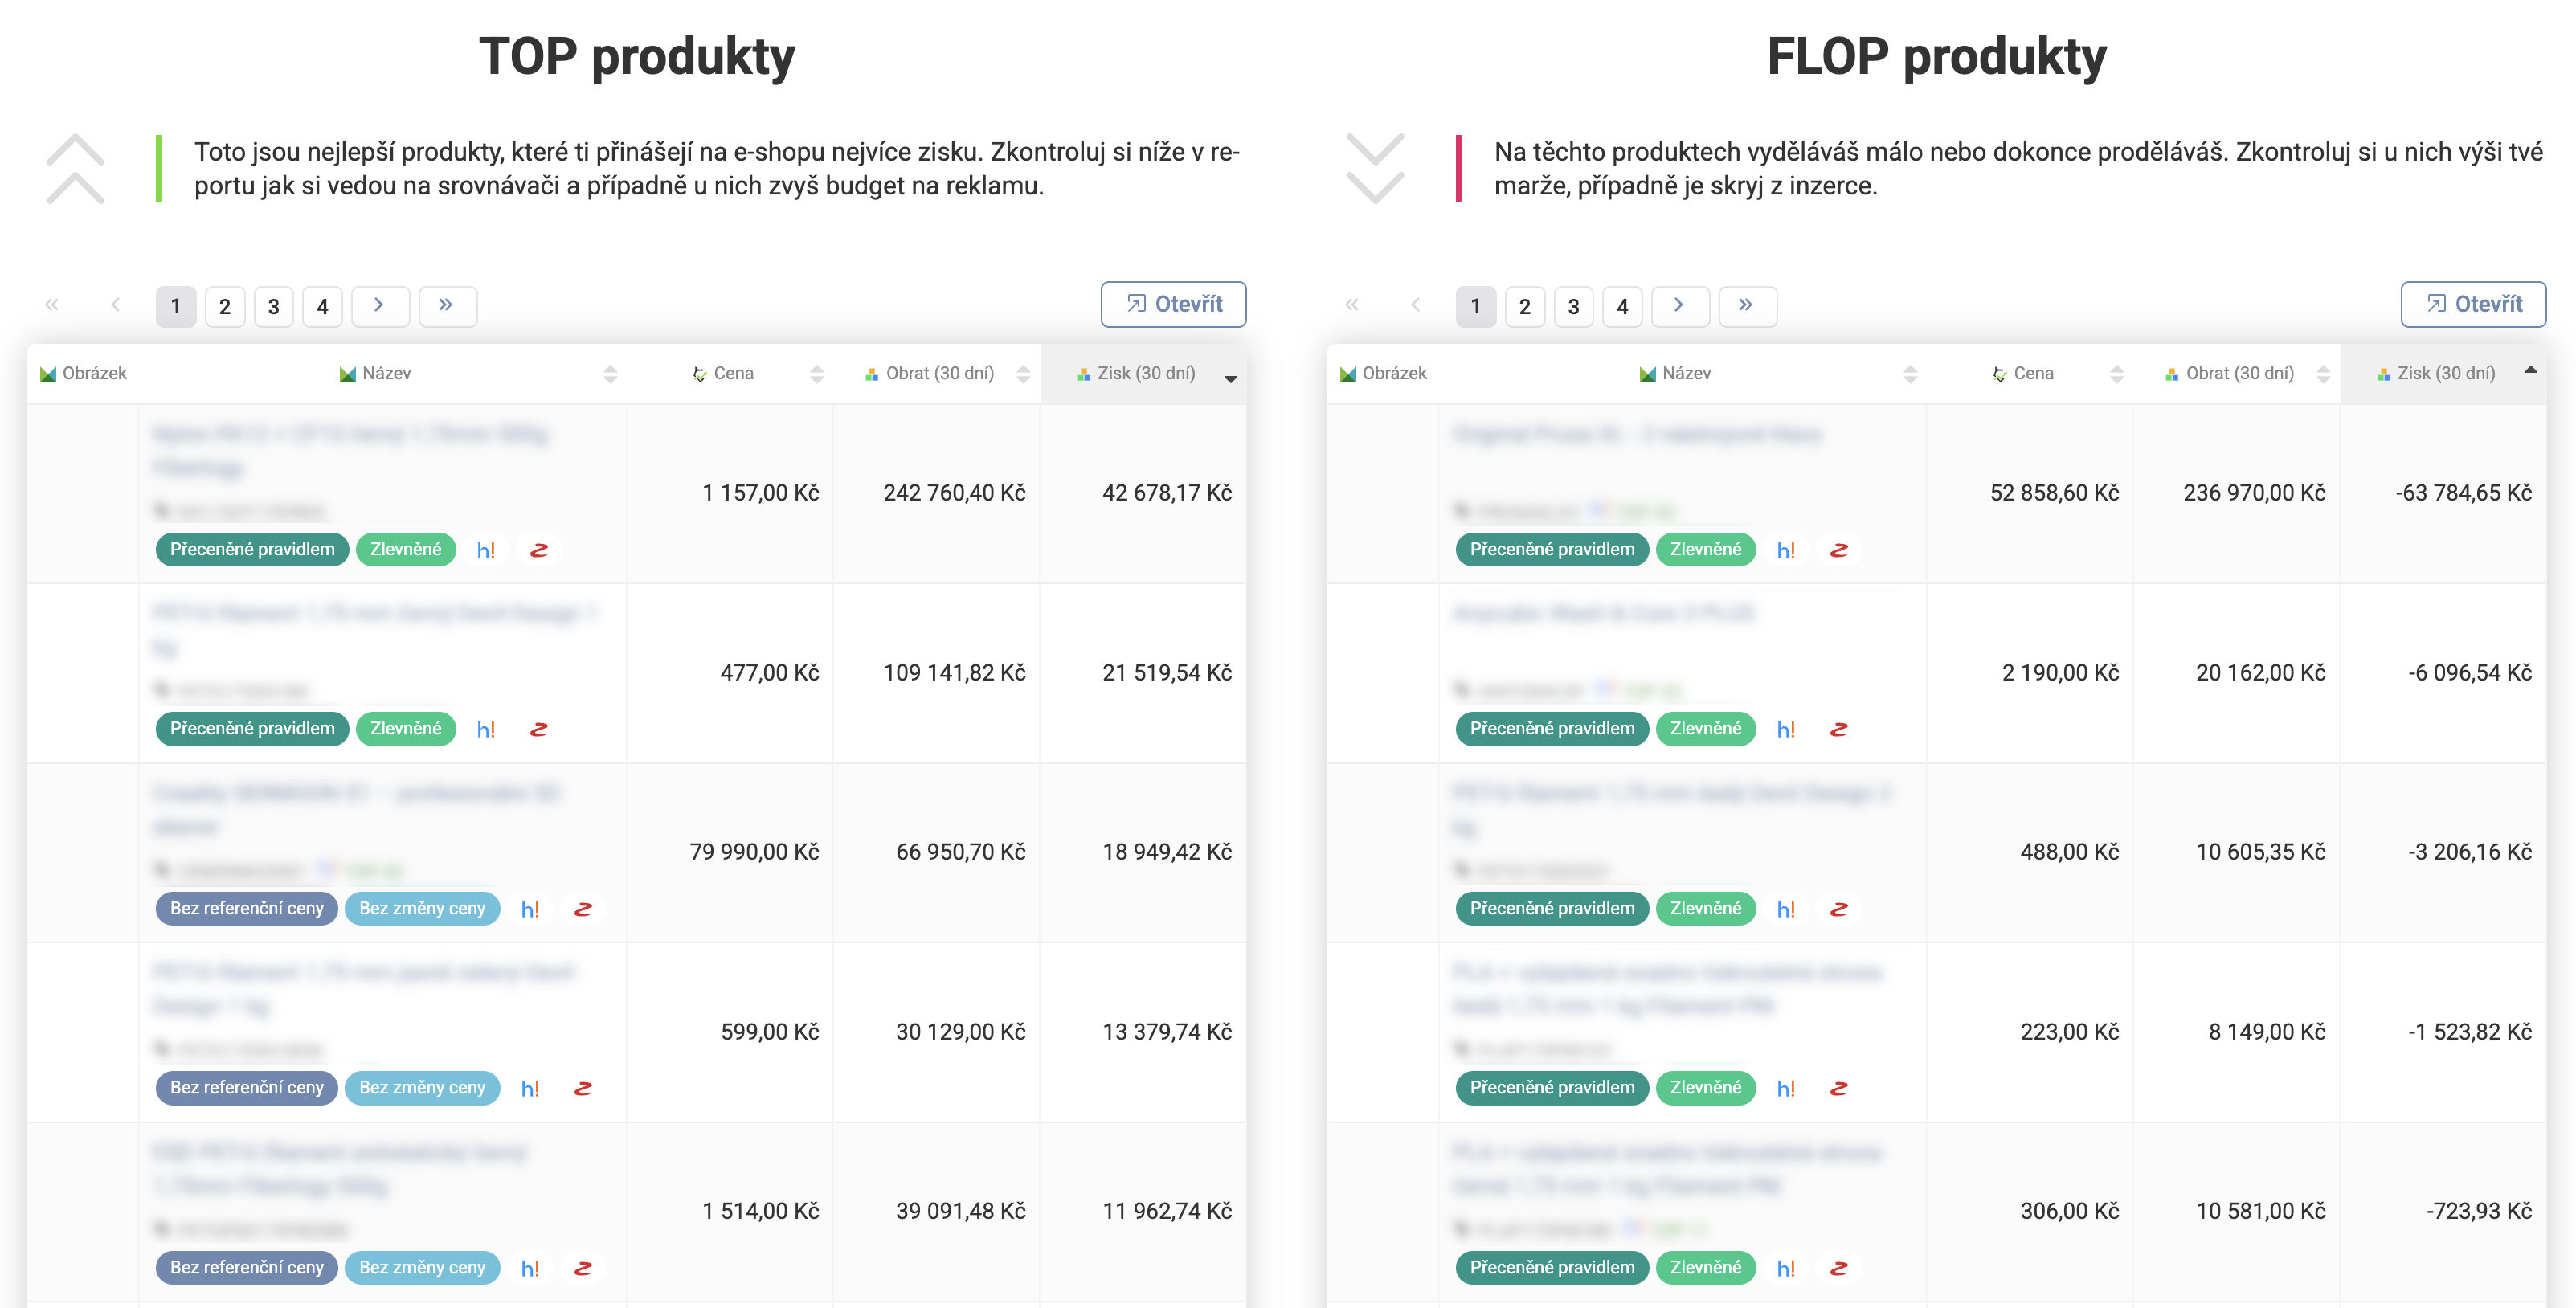Go to last page of TOP products
Image resolution: width=2576 pixels, height=1308 pixels.
447,306
